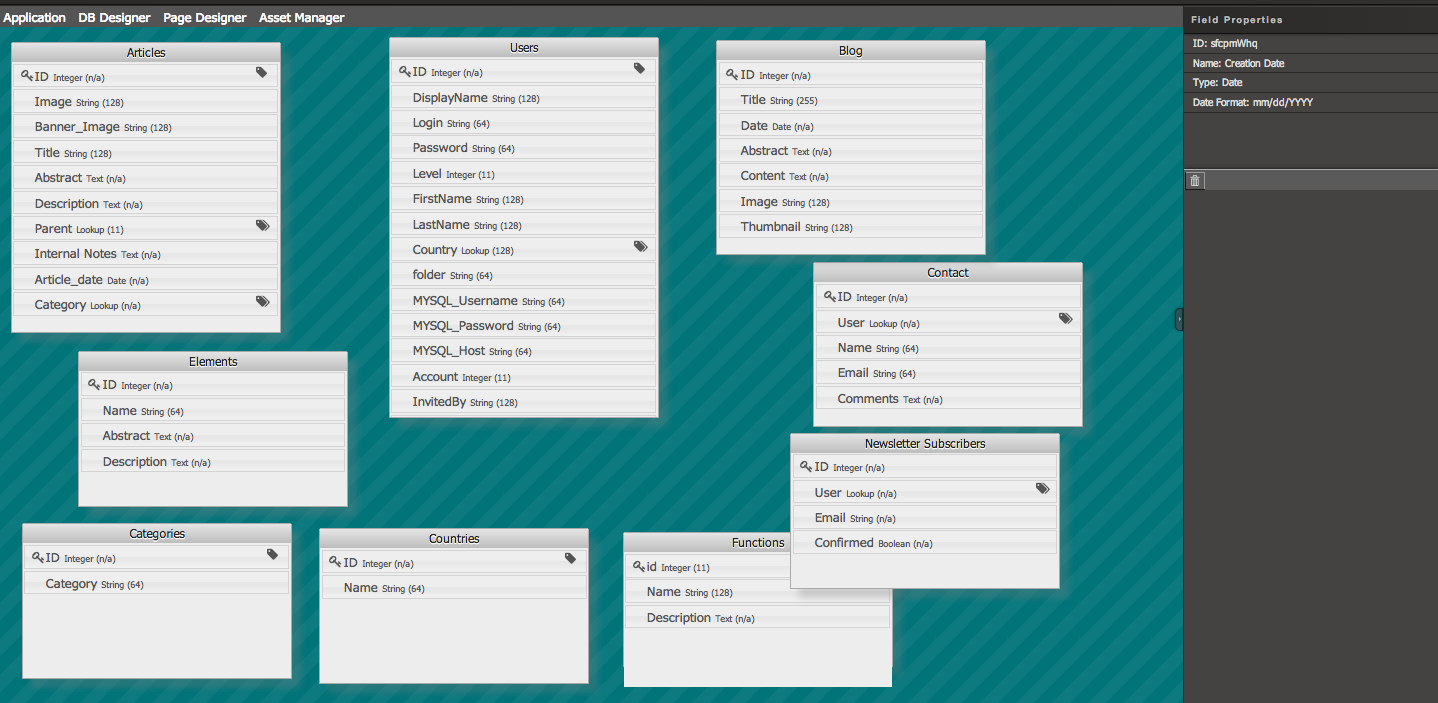Image resolution: width=1438 pixels, height=703 pixels.
Task: Click the key icon in Elements table
Action: [94, 384]
